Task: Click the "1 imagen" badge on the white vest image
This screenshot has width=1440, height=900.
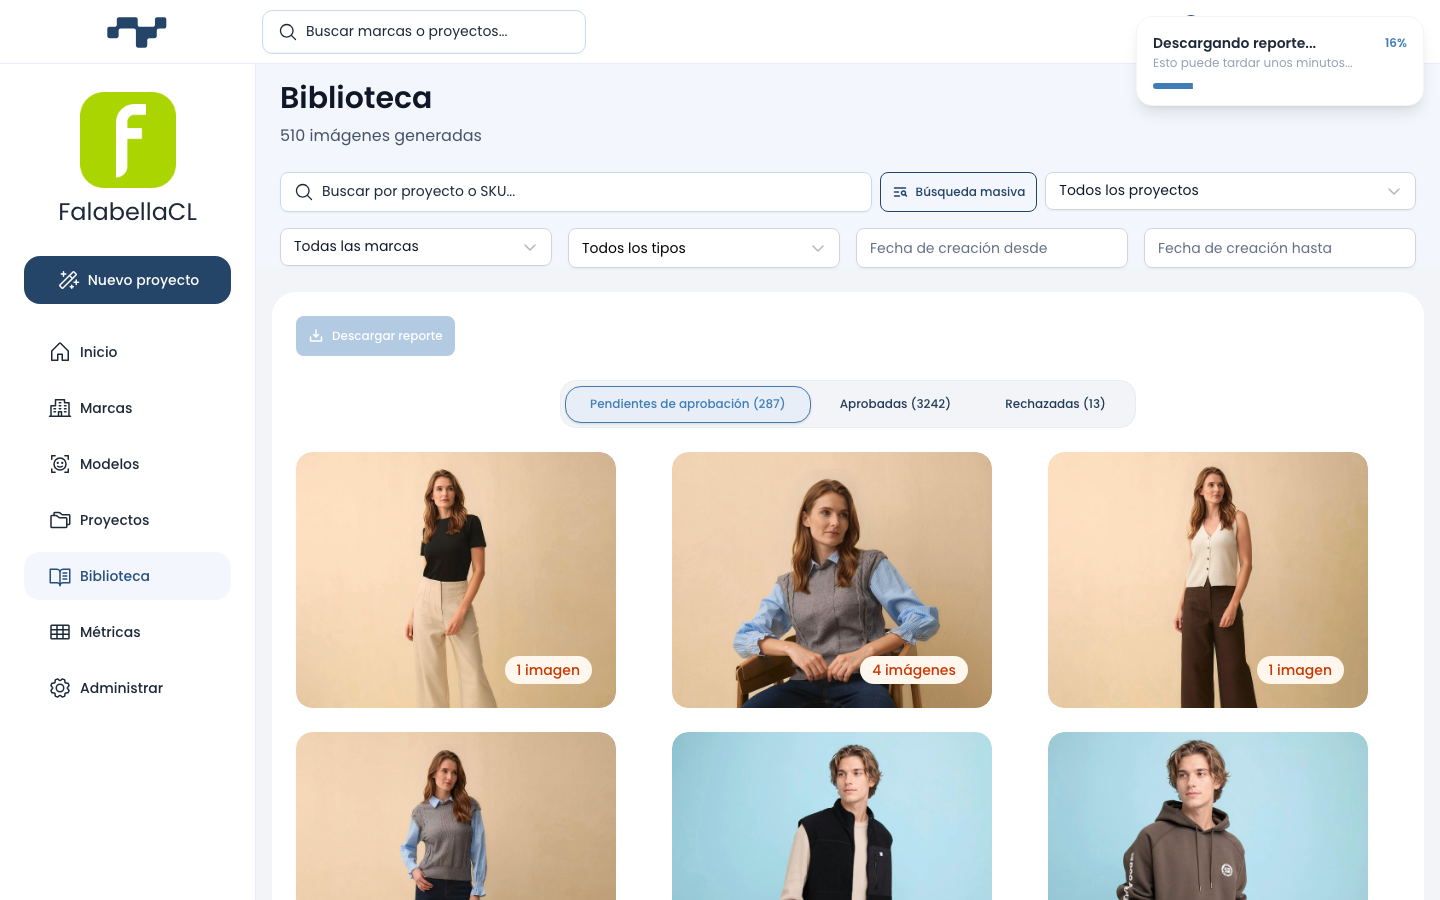Action: coord(1300,670)
